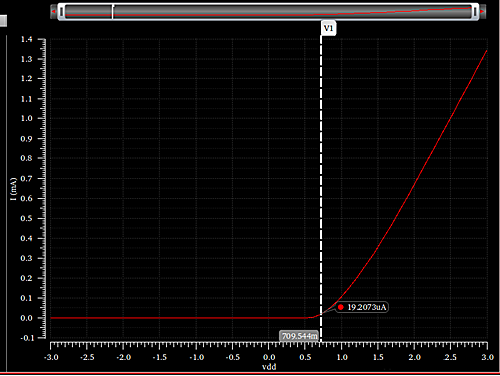Viewport: 500px width, 376px height.
Task: Select the V1 vertical marker label
Action: 328,28
